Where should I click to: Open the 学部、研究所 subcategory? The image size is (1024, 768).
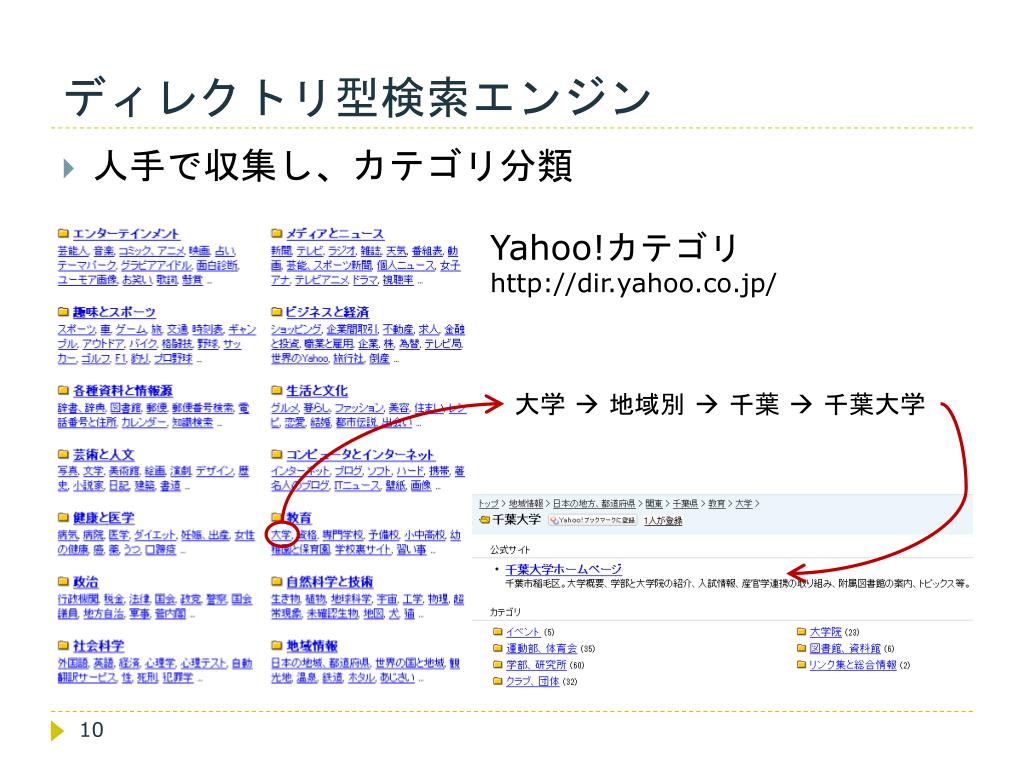536,665
